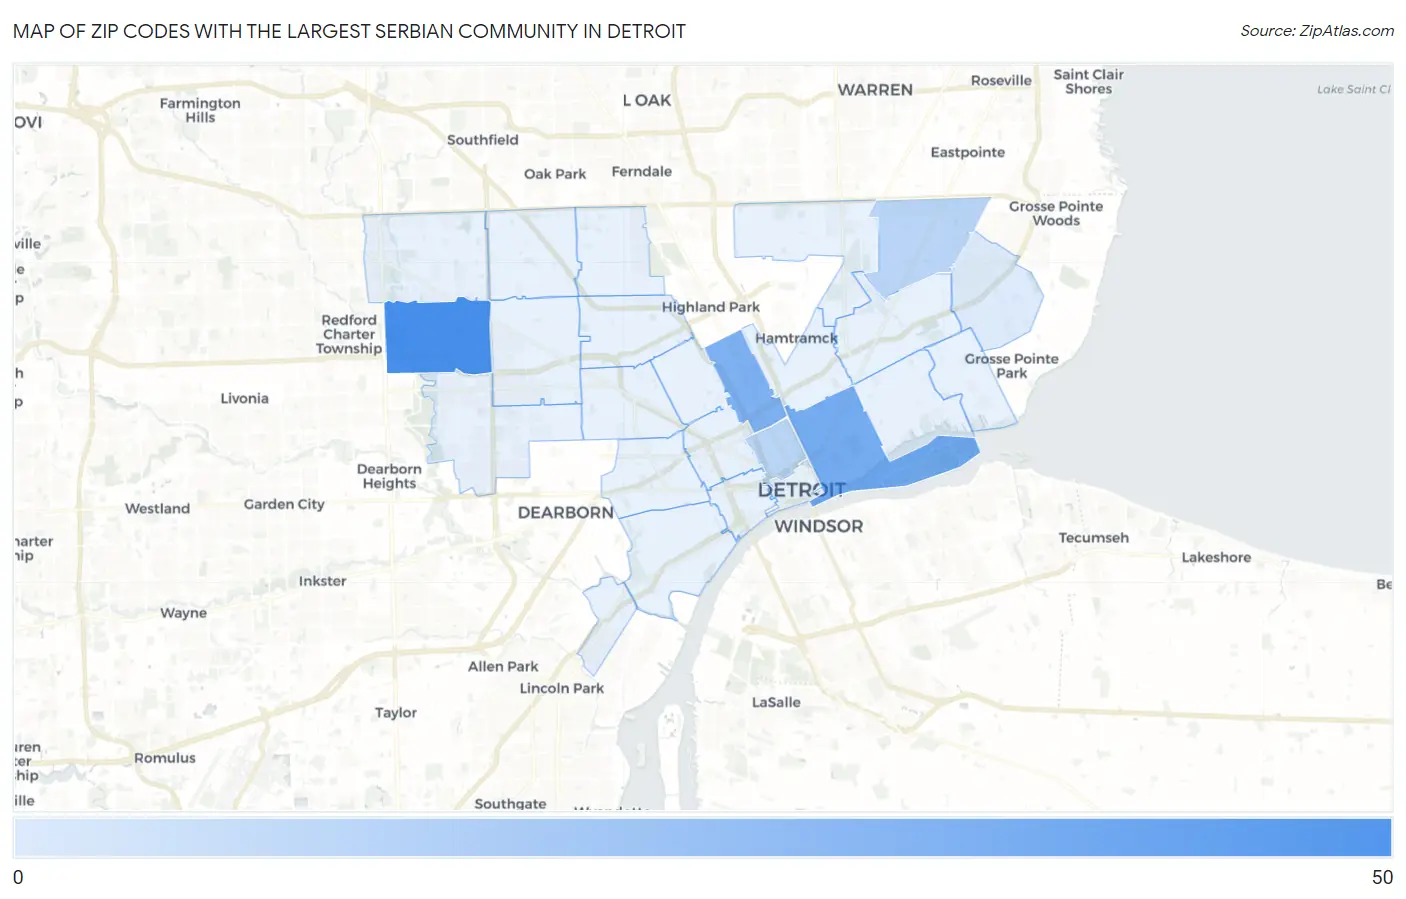Click the WINDSOR map label
Viewport: 1406px width, 899px height.
tap(818, 526)
